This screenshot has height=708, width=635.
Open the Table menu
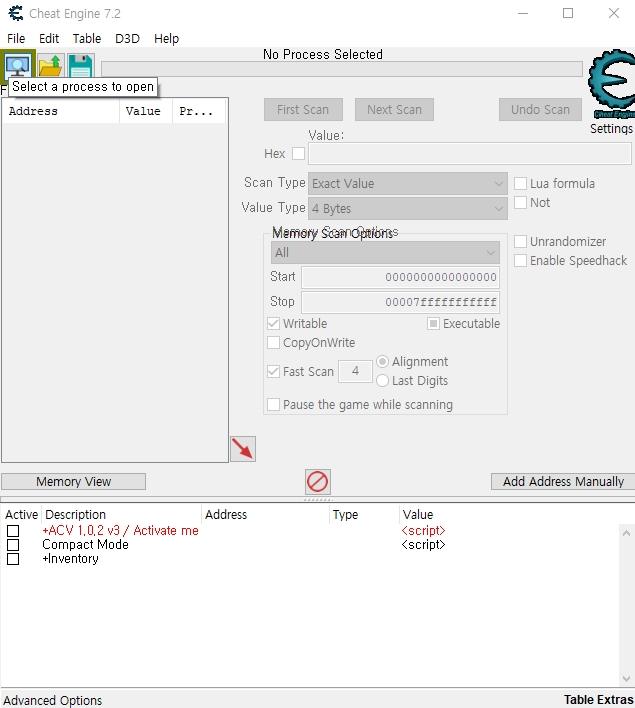[x=87, y=39]
